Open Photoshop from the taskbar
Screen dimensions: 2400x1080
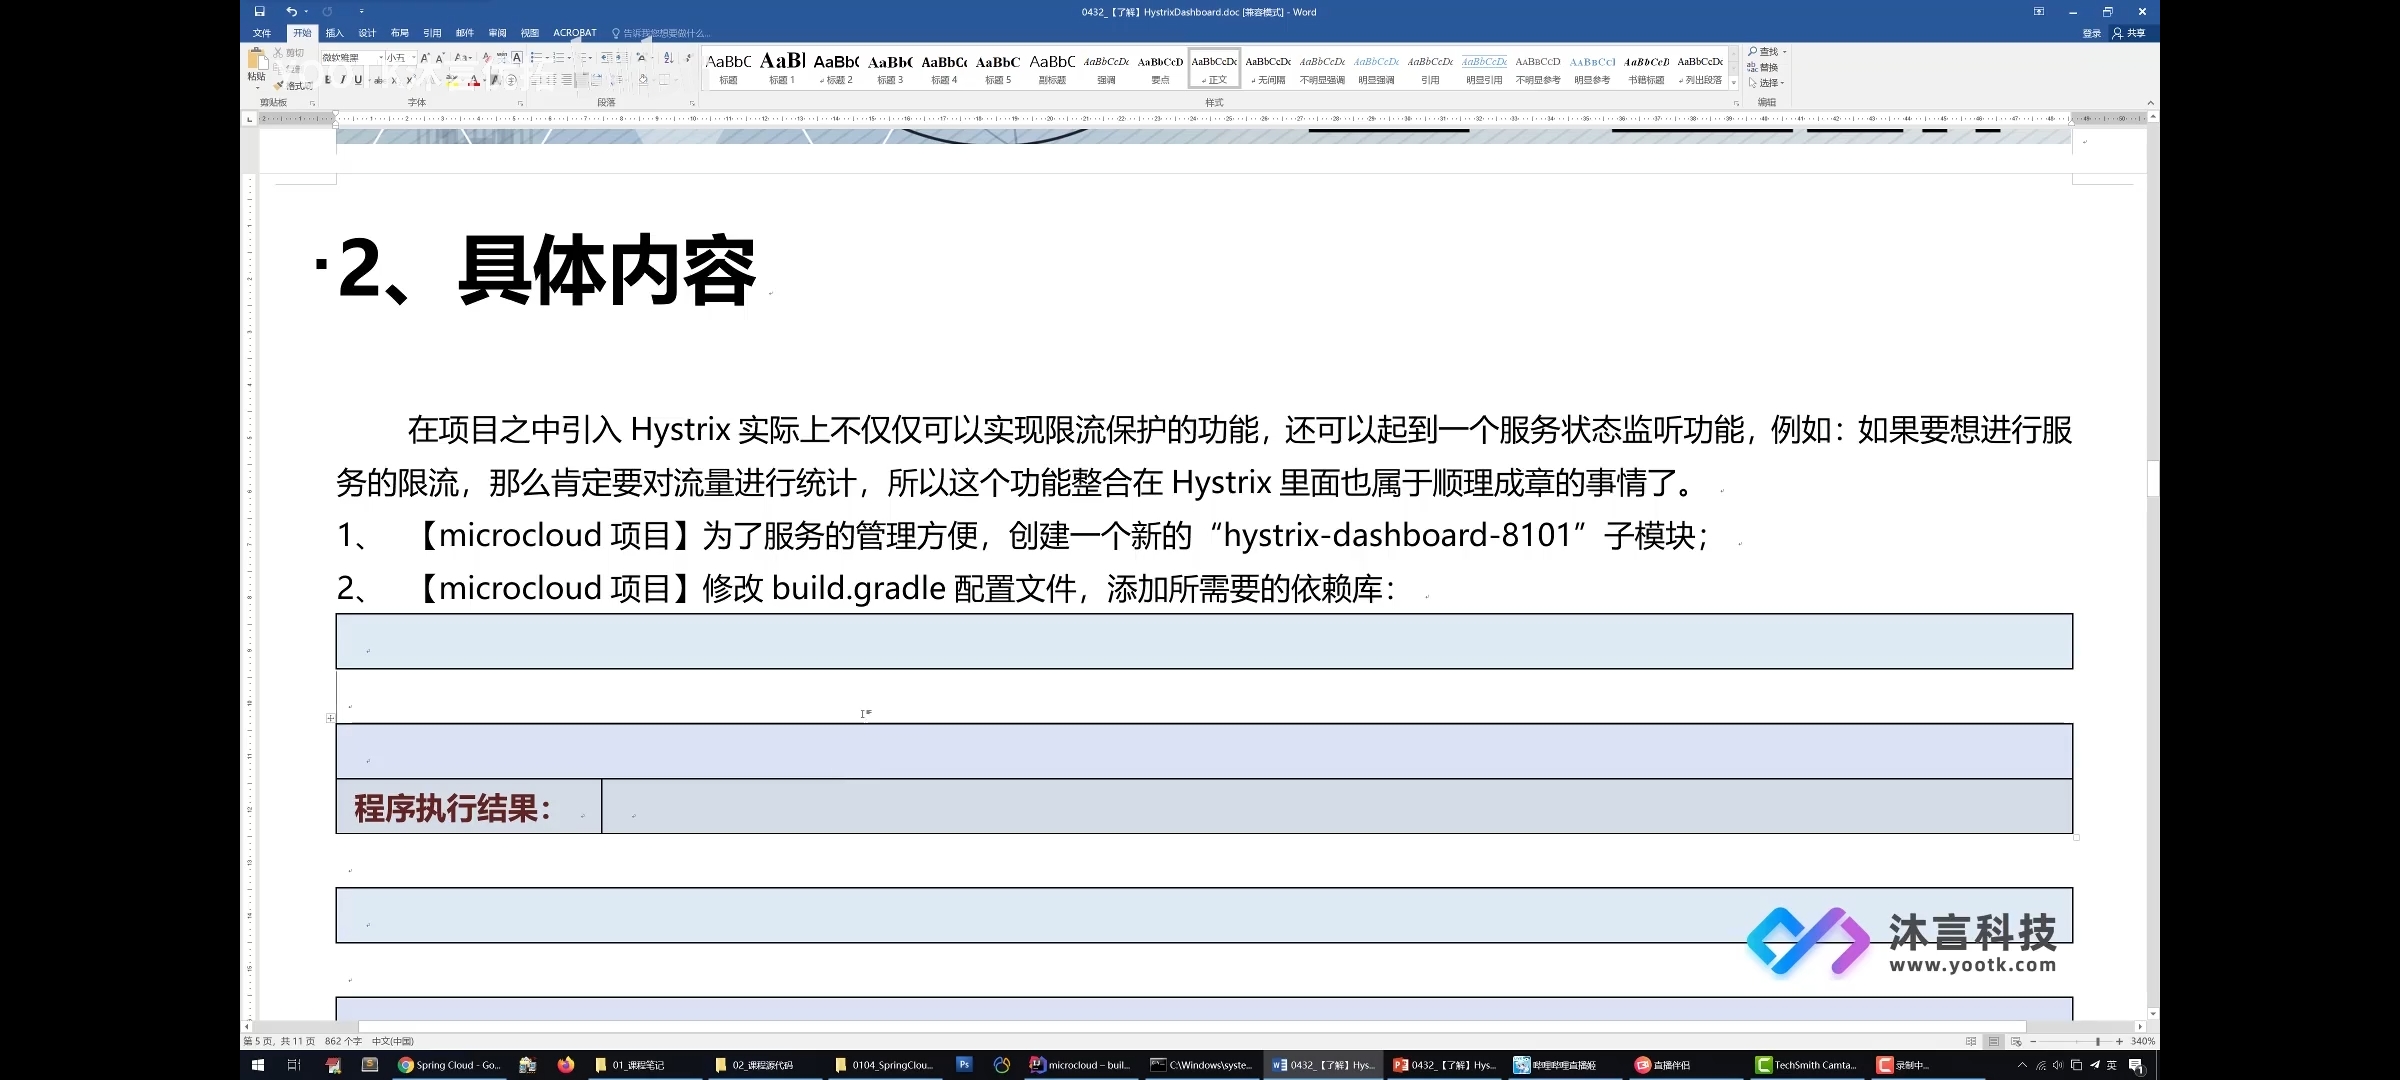pos(964,1065)
